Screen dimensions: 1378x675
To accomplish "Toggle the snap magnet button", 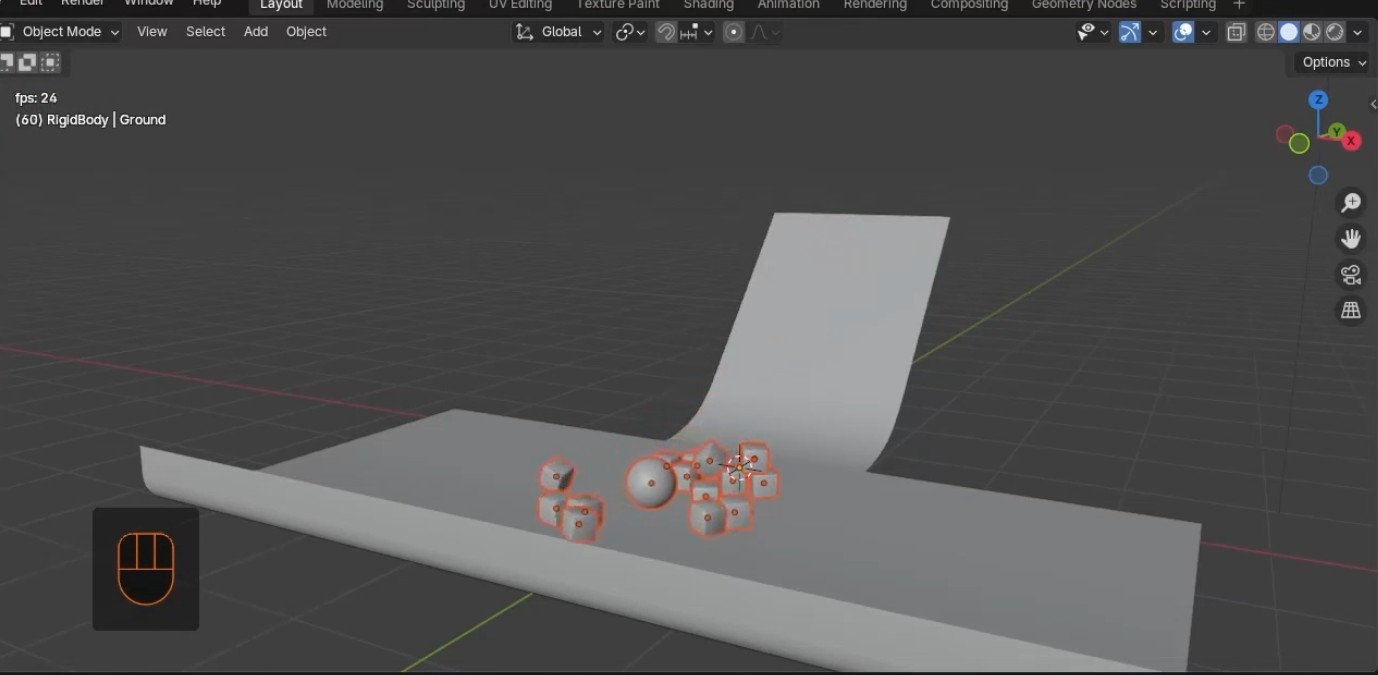I will pos(666,32).
